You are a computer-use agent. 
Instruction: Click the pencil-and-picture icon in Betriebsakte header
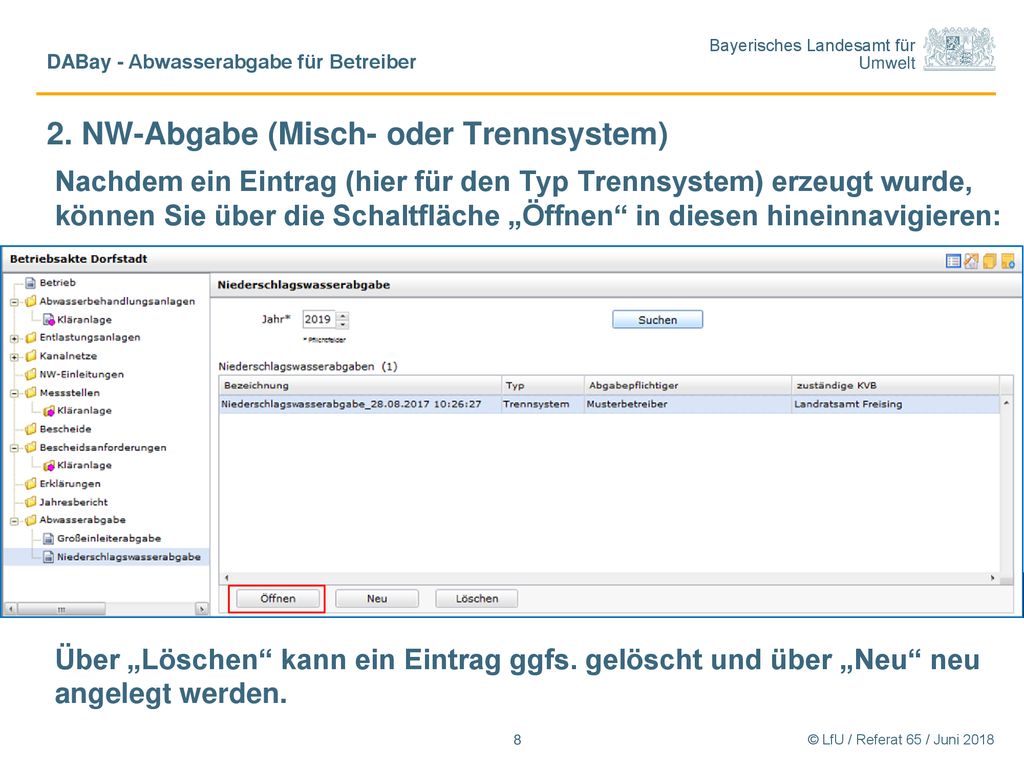pos(971,261)
